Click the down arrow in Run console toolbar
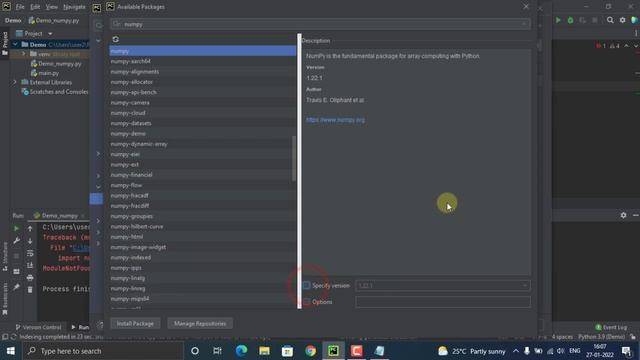The width and height of the screenshot is (640, 360). 30,241
